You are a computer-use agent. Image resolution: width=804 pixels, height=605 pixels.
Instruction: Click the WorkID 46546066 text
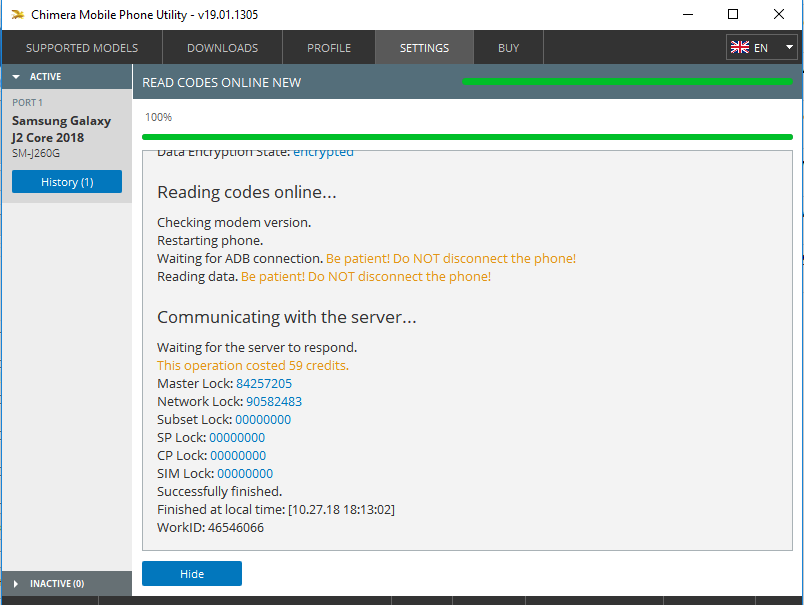coord(210,528)
